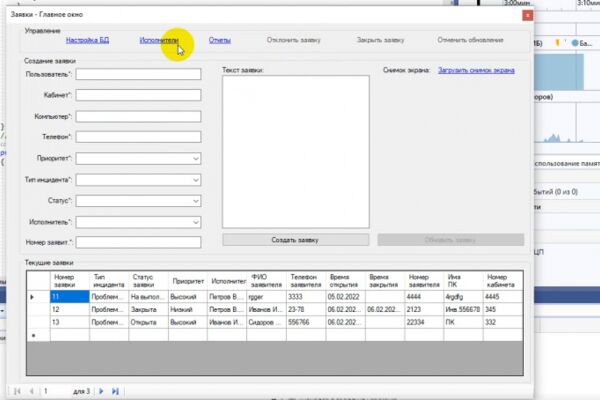Viewport: 600px width, 400px height.
Task: Open the Приоритет dropdown
Action: (x=196, y=158)
